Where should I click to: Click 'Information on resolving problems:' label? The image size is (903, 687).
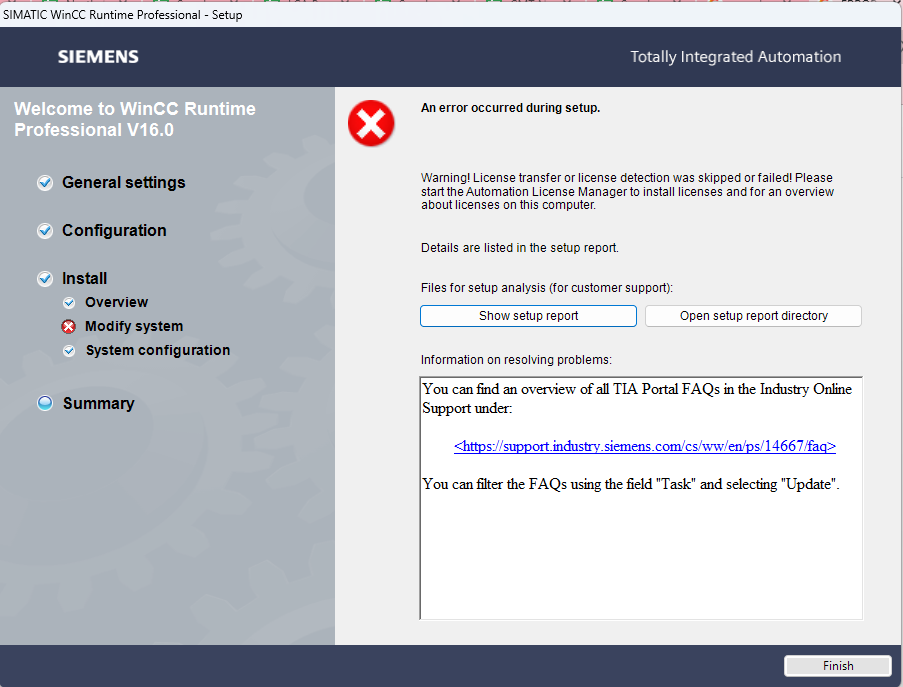pos(516,360)
